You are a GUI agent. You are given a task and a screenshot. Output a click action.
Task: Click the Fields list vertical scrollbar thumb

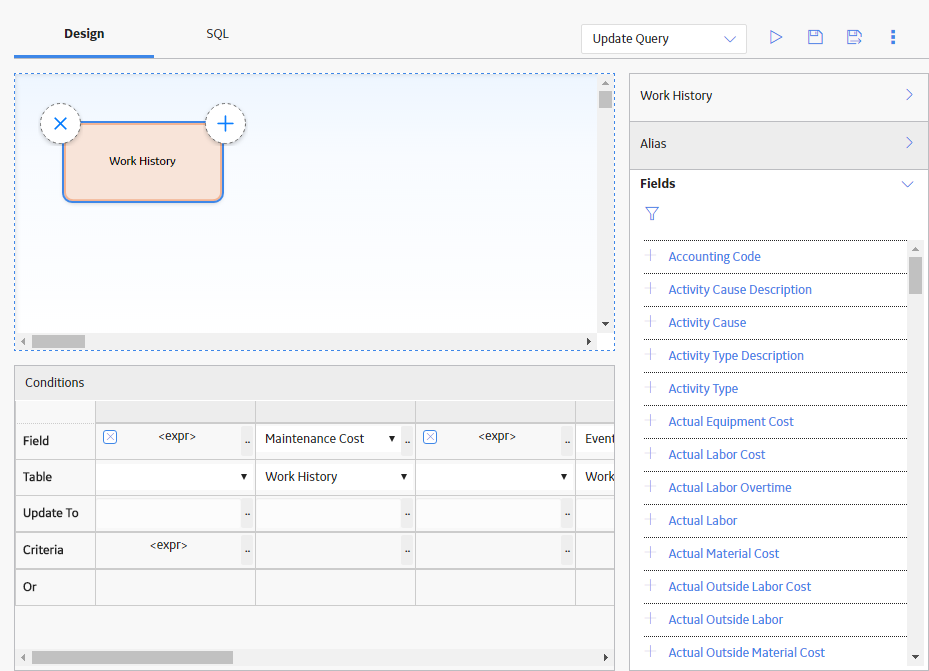coord(915,275)
